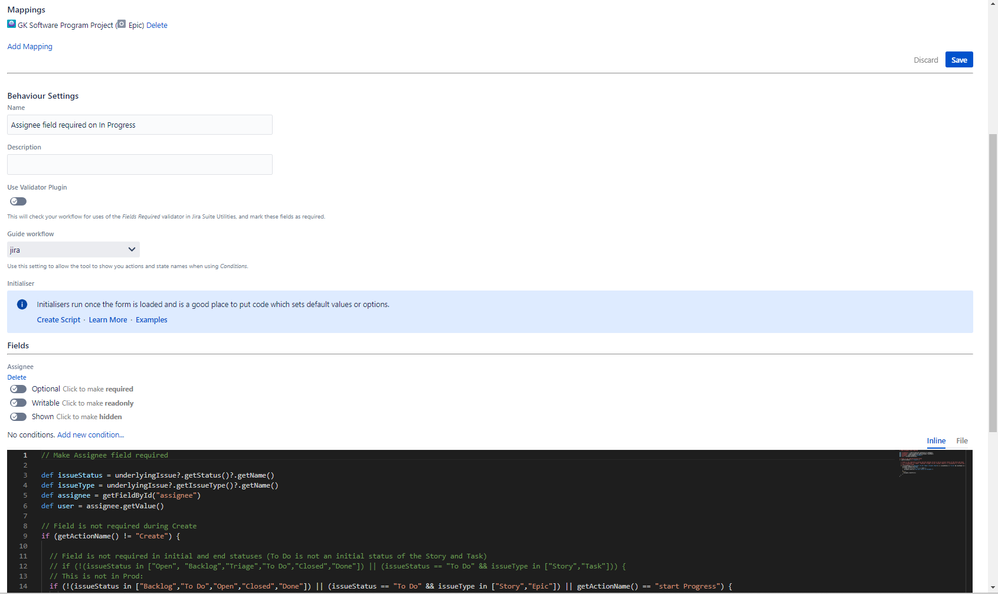998x594 pixels.
Task: Add a new condition for Assignee
Action: coord(91,434)
